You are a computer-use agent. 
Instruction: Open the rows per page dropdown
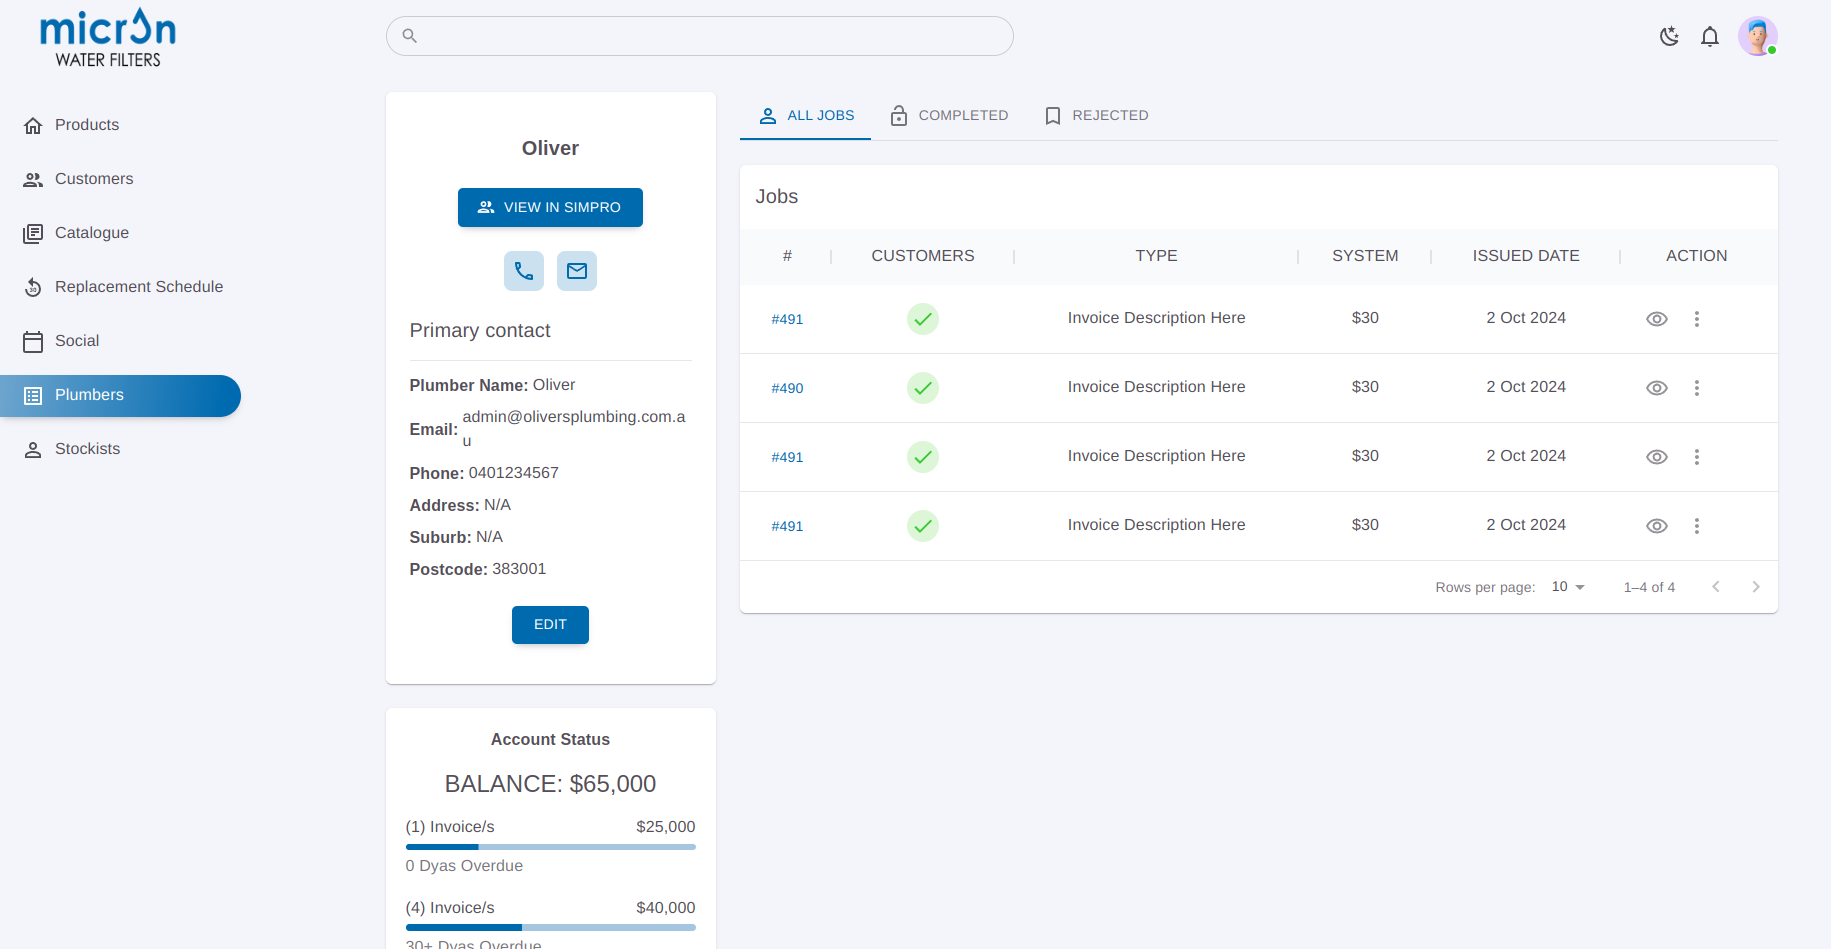(1568, 587)
